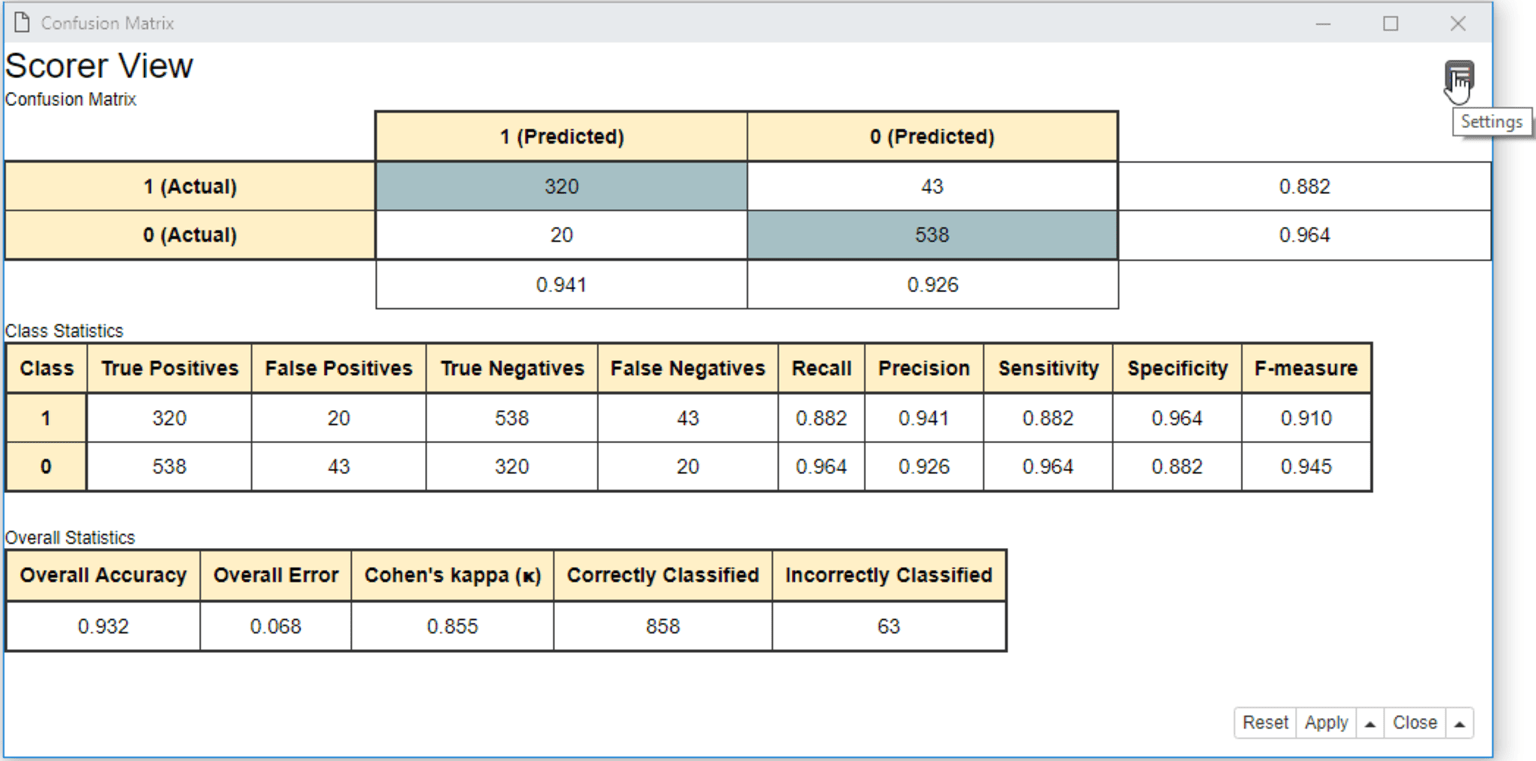Select the "0 (Predicted)" column header
The width and height of the screenshot is (1536, 761).
[932, 137]
